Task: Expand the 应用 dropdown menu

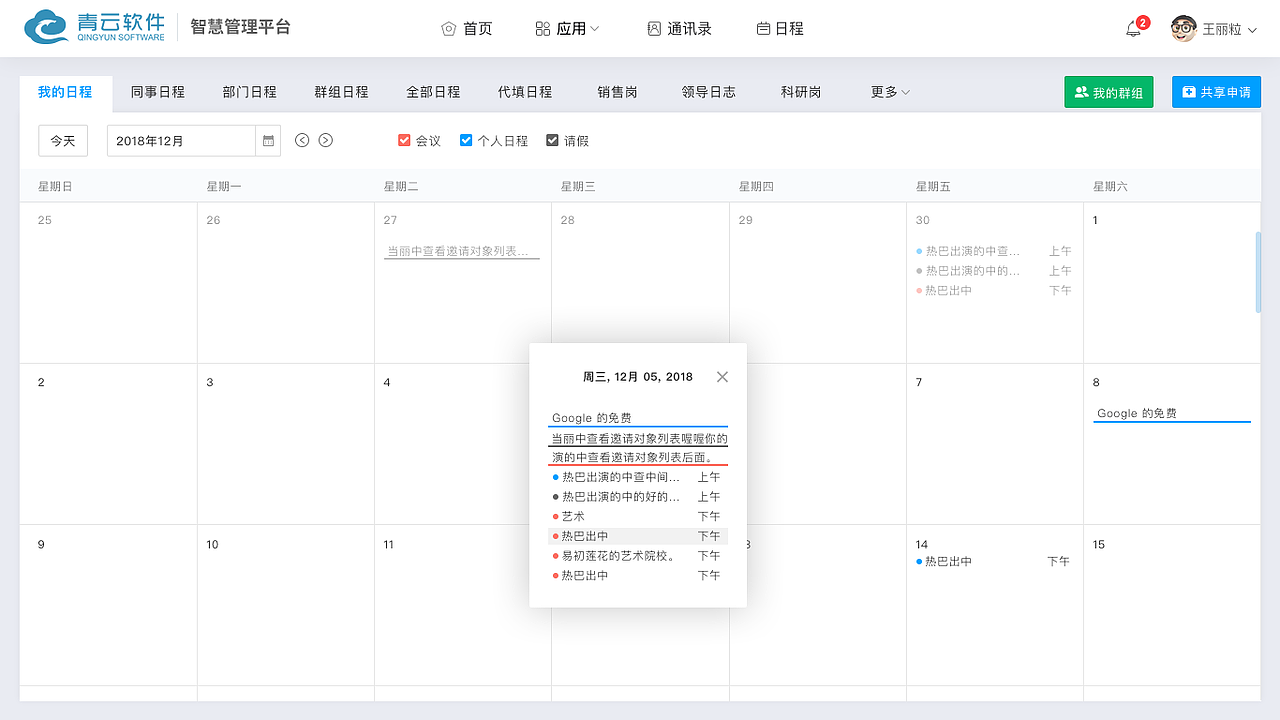Action: click(x=567, y=29)
